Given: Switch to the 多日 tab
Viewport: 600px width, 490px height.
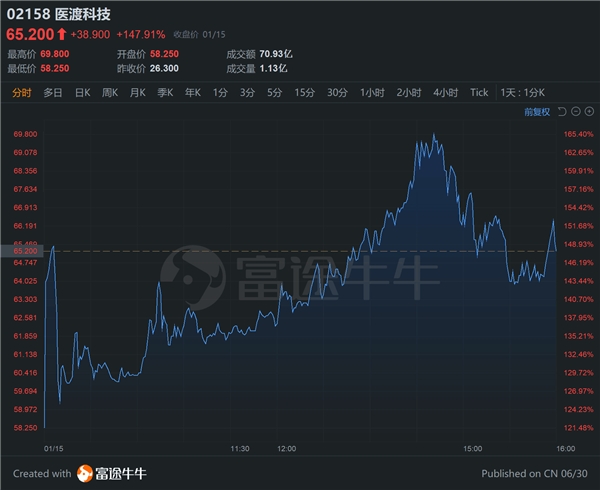Looking at the screenshot, I should point(53,93).
